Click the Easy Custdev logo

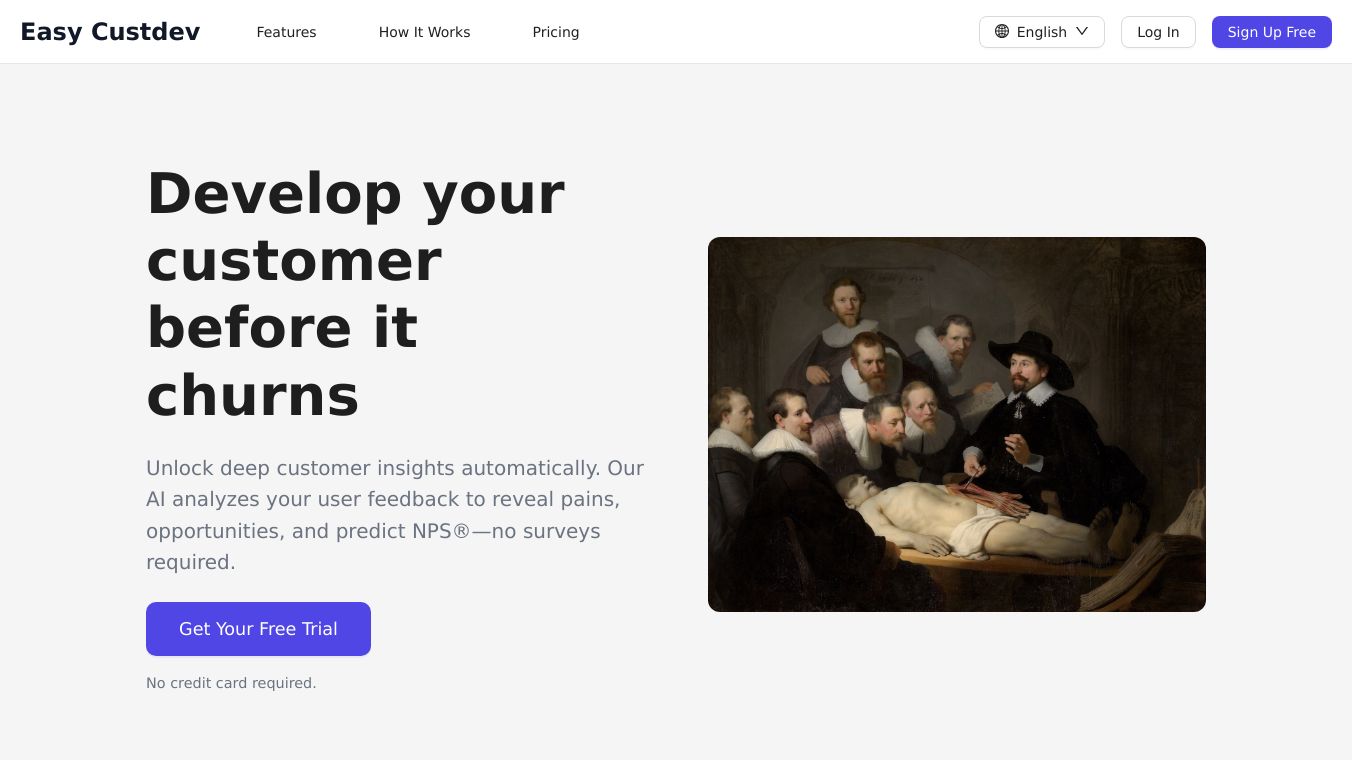coord(110,32)
